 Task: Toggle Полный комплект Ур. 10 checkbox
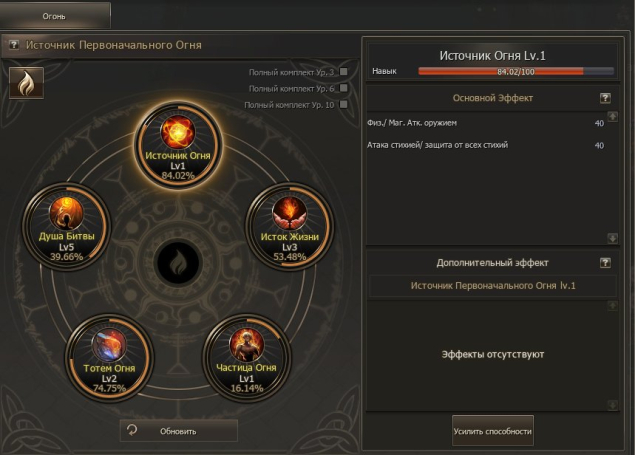tap(344, 104)
